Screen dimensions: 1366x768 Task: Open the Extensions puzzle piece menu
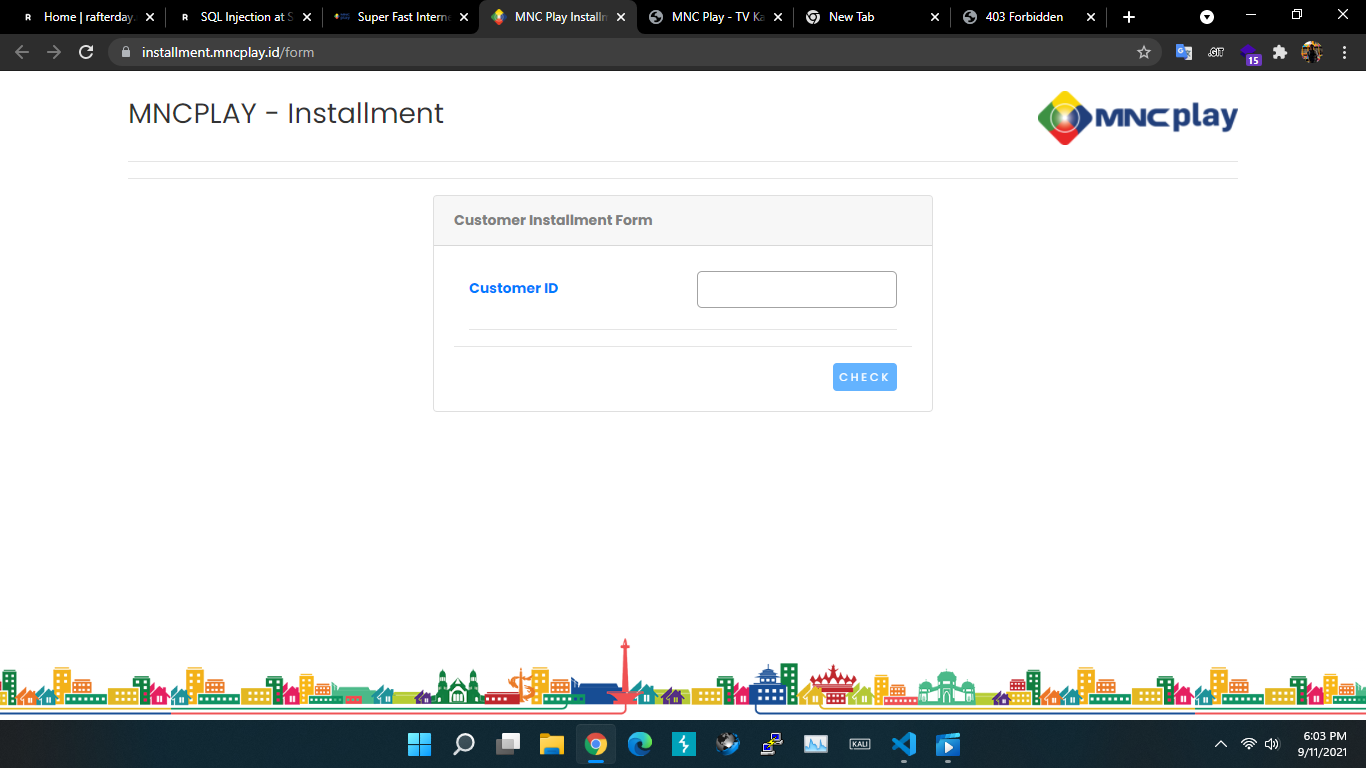coord(1280,52)
